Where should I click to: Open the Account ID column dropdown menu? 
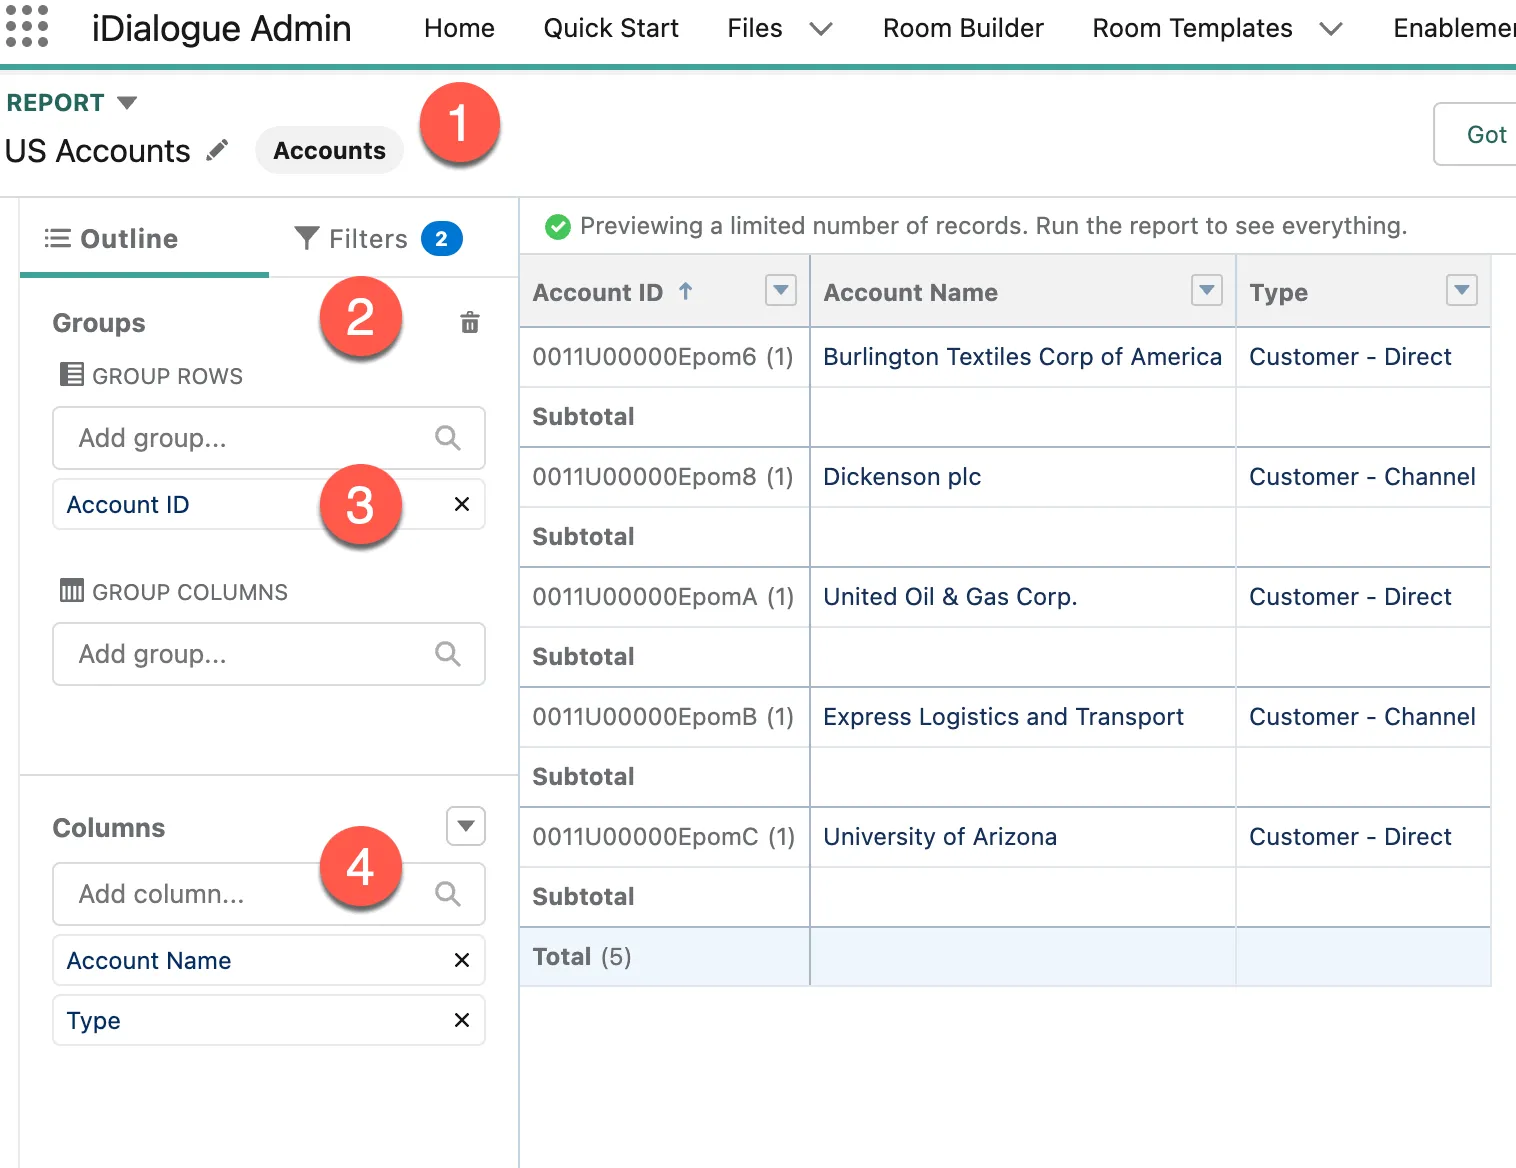tap(781, 290)
